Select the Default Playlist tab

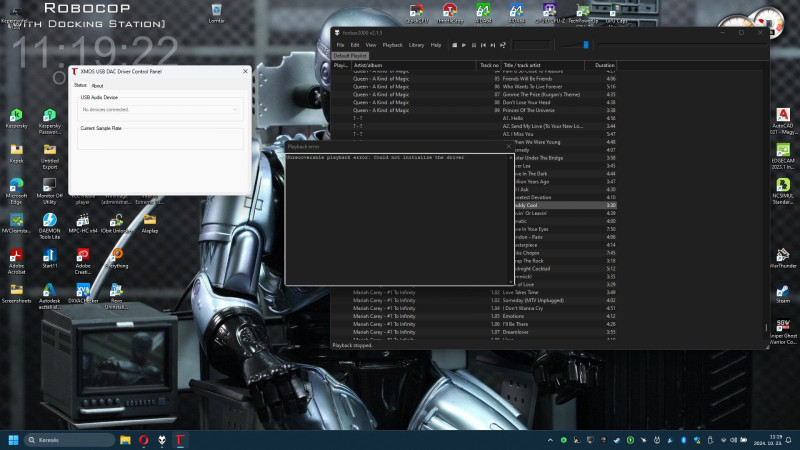(x=350, y=56)
